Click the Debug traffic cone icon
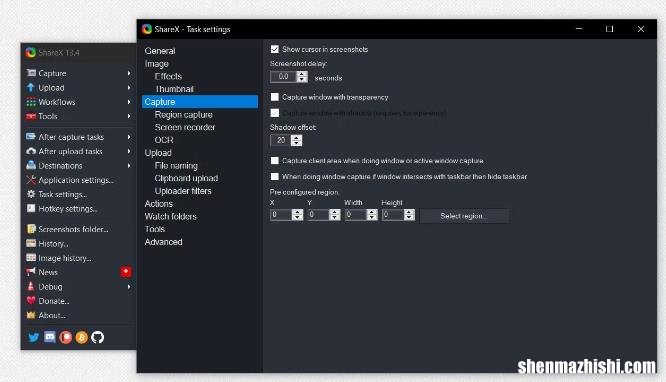This screenshot has height=382, width=666. (x=31, y=286)
